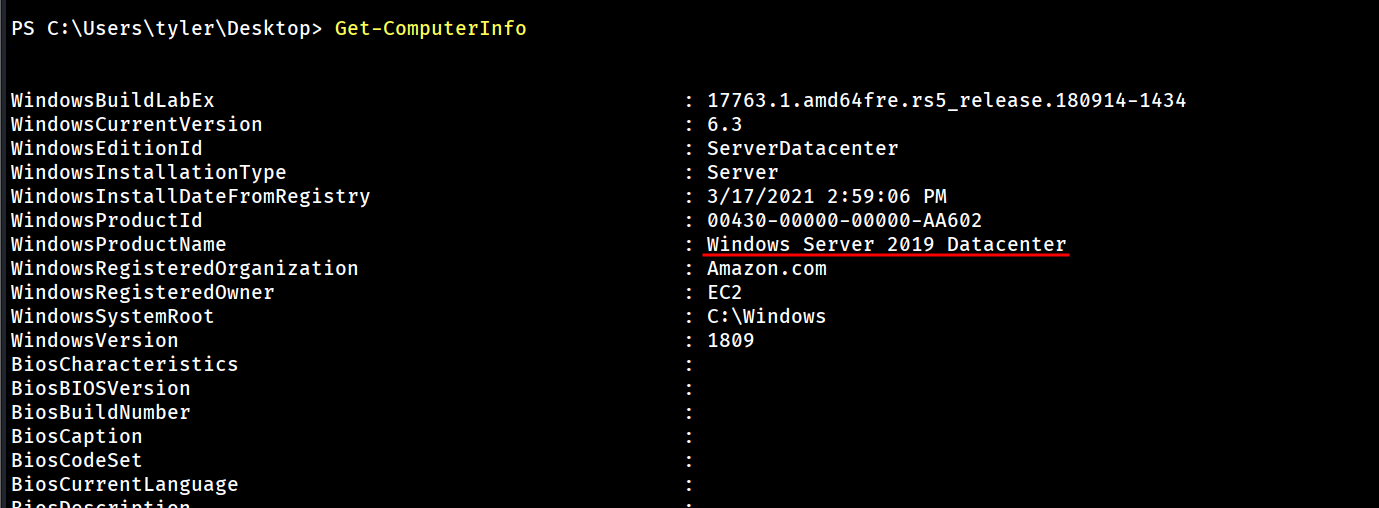This screenshot has width=1379, height=508.
Task: Click the BiosCurrentLanguage property name
Action: click(x=124, y=485)
